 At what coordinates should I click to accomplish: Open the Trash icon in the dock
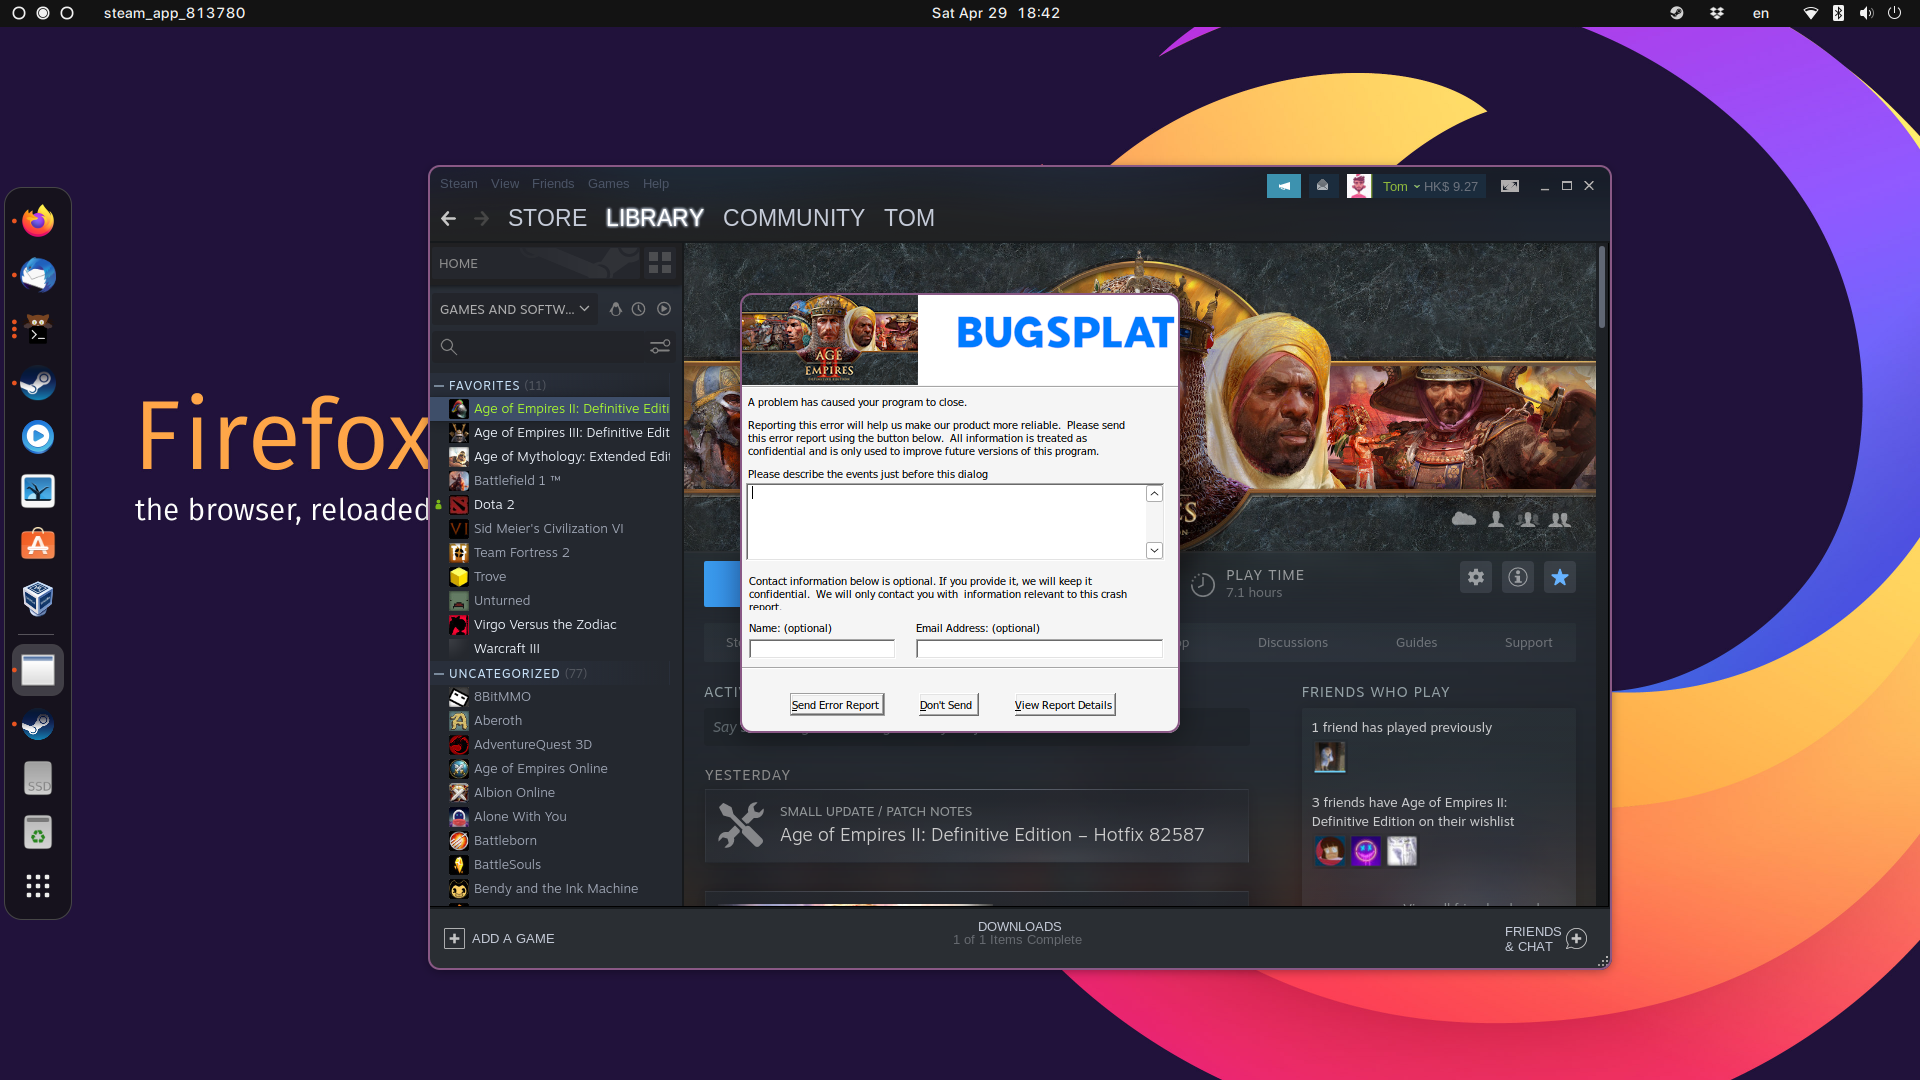pyautogui.click(x=38, y=832)
